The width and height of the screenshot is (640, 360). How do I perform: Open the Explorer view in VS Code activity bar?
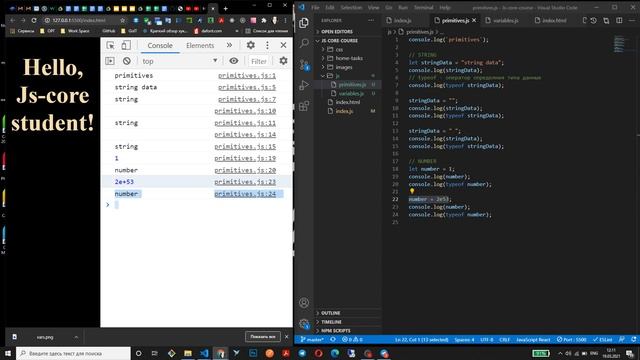pos(304,23)
